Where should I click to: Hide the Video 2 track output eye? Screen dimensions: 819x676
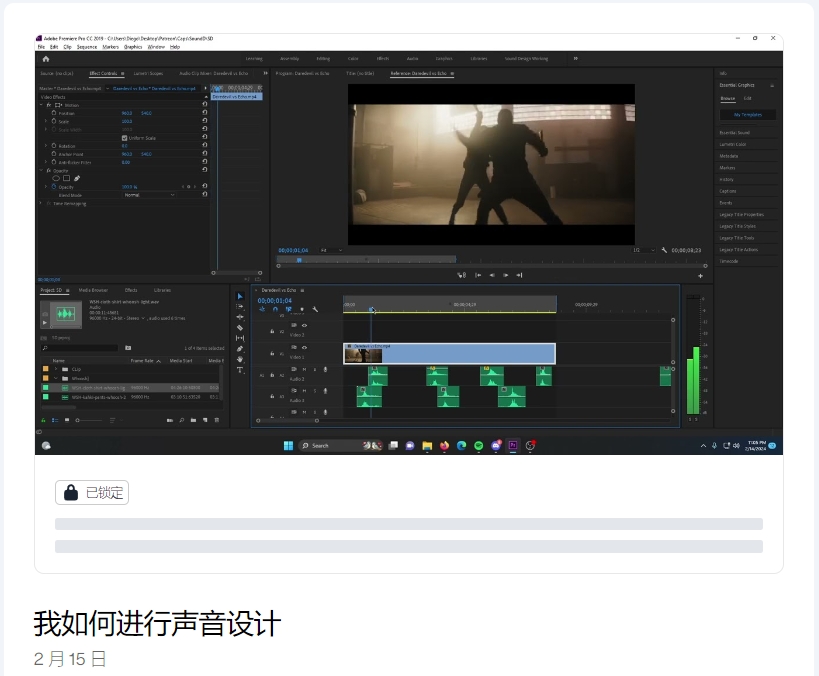pyautogui.click(x=305, y=325)
